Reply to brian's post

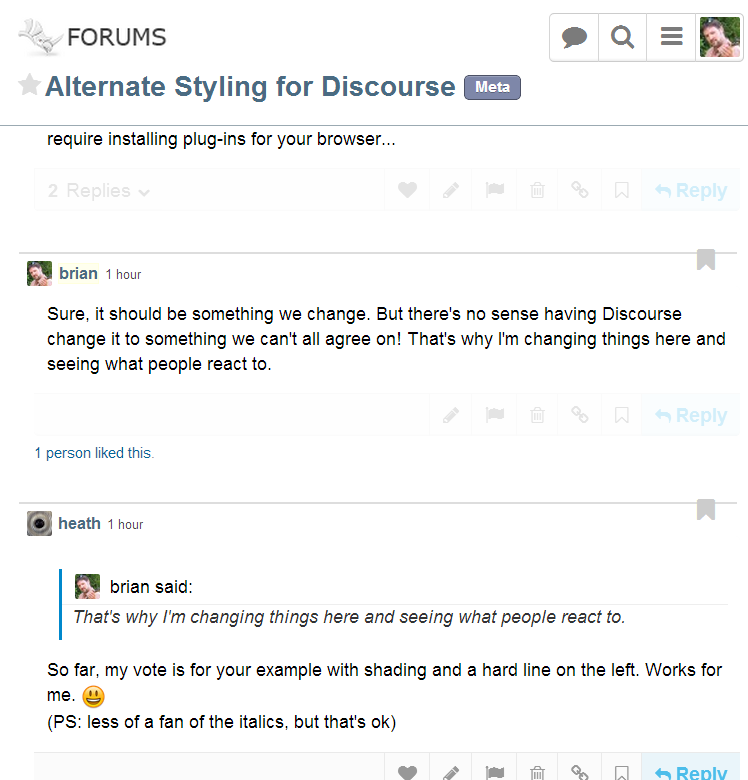pyautogui.click(x=691, y=415)
